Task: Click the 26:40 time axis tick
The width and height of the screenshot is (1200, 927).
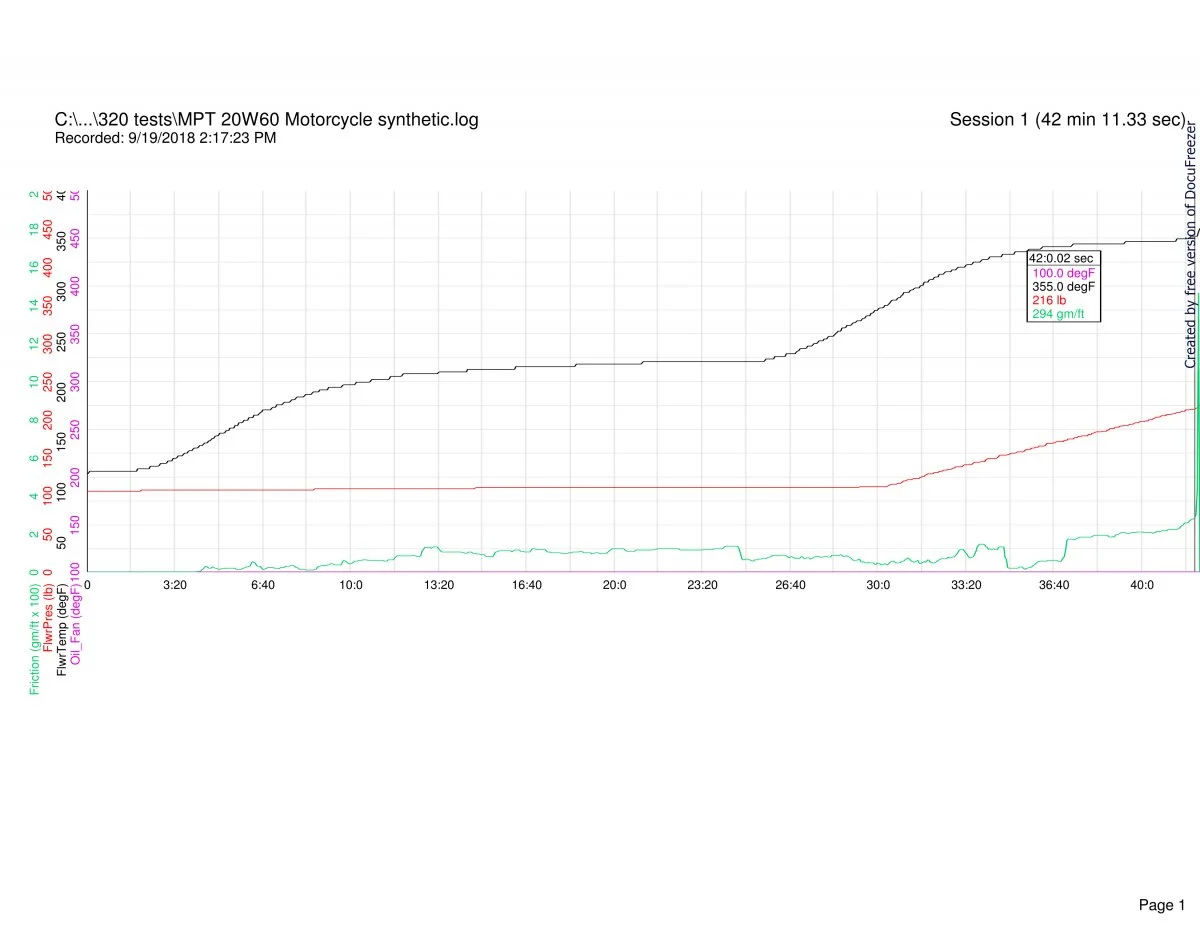Action: click(790, 585)
